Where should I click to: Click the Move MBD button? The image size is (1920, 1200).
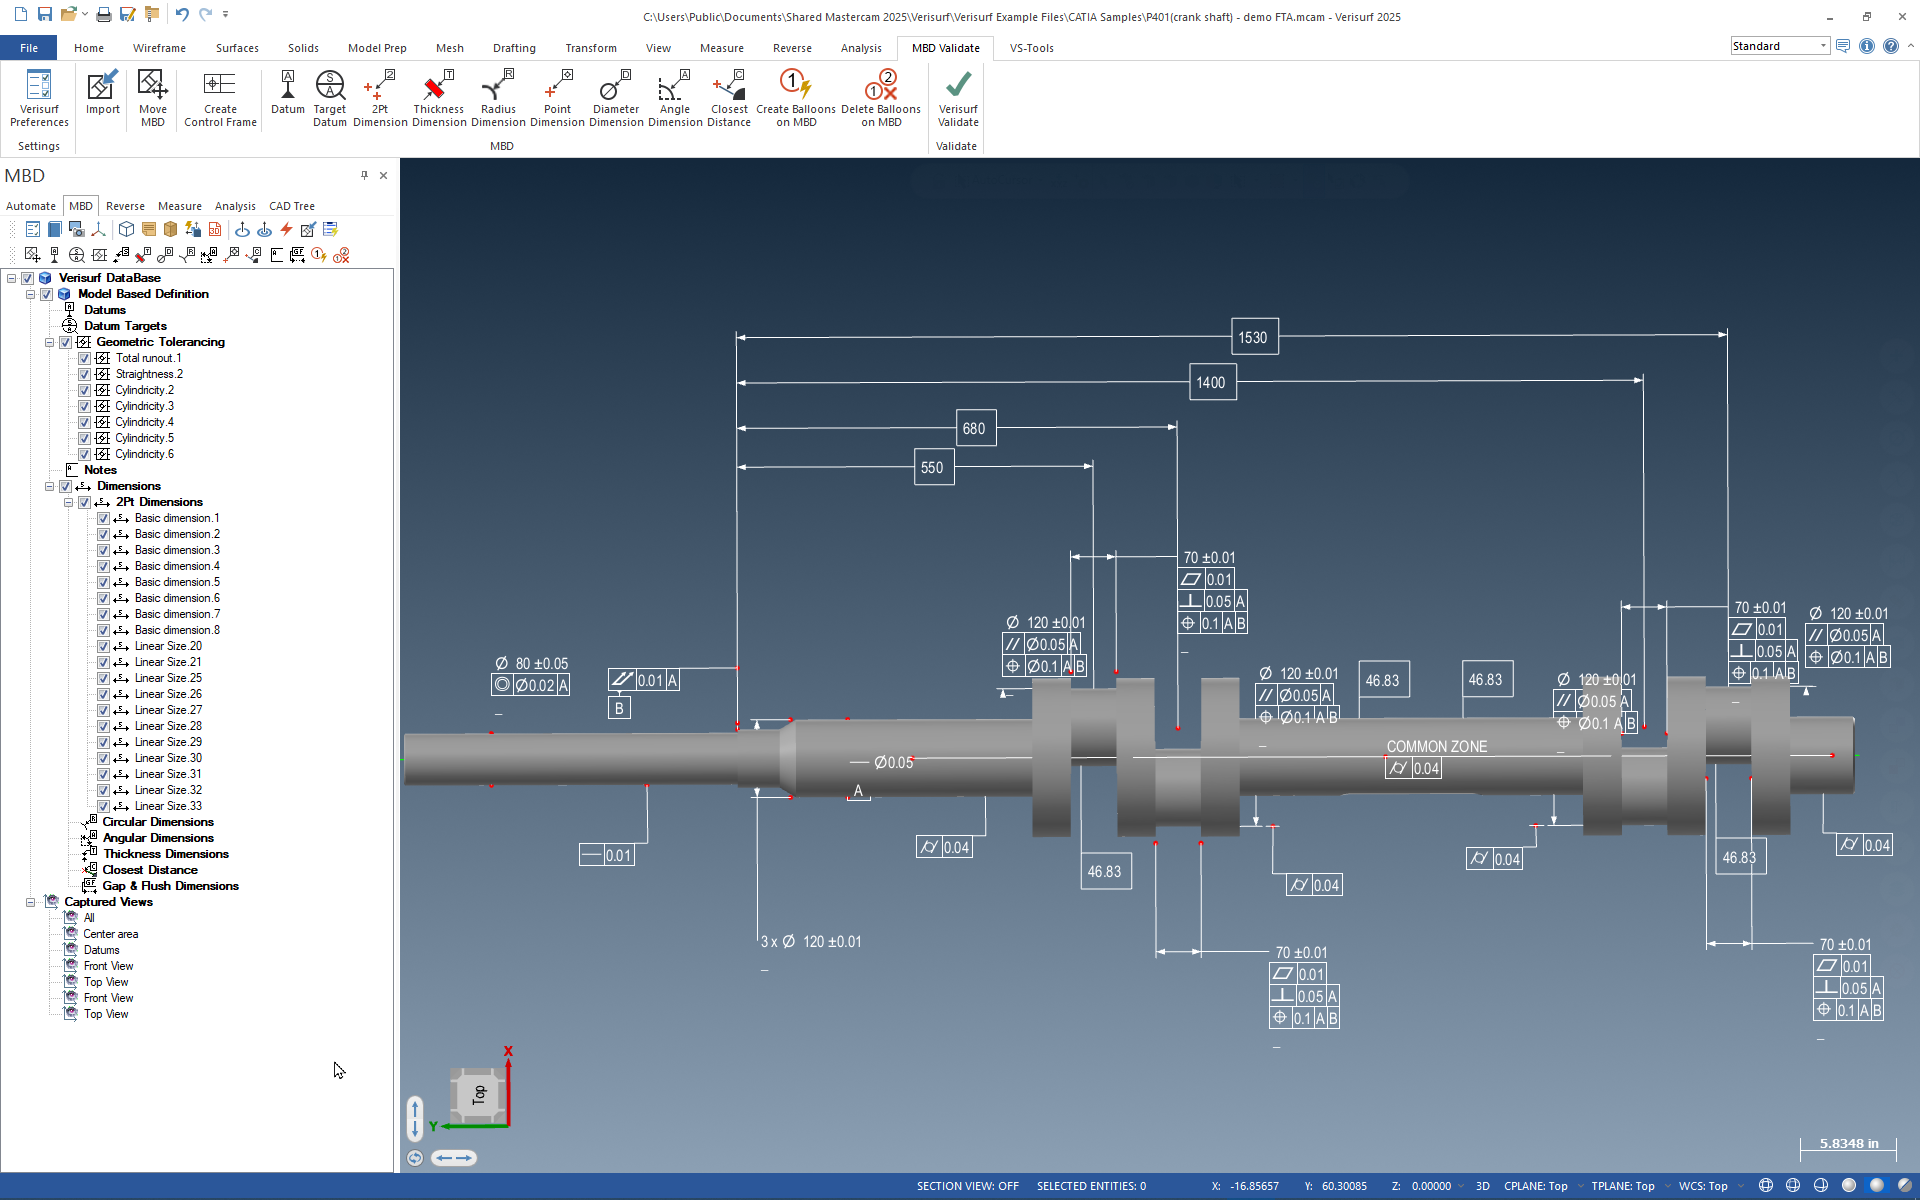[x=153, y=97]
